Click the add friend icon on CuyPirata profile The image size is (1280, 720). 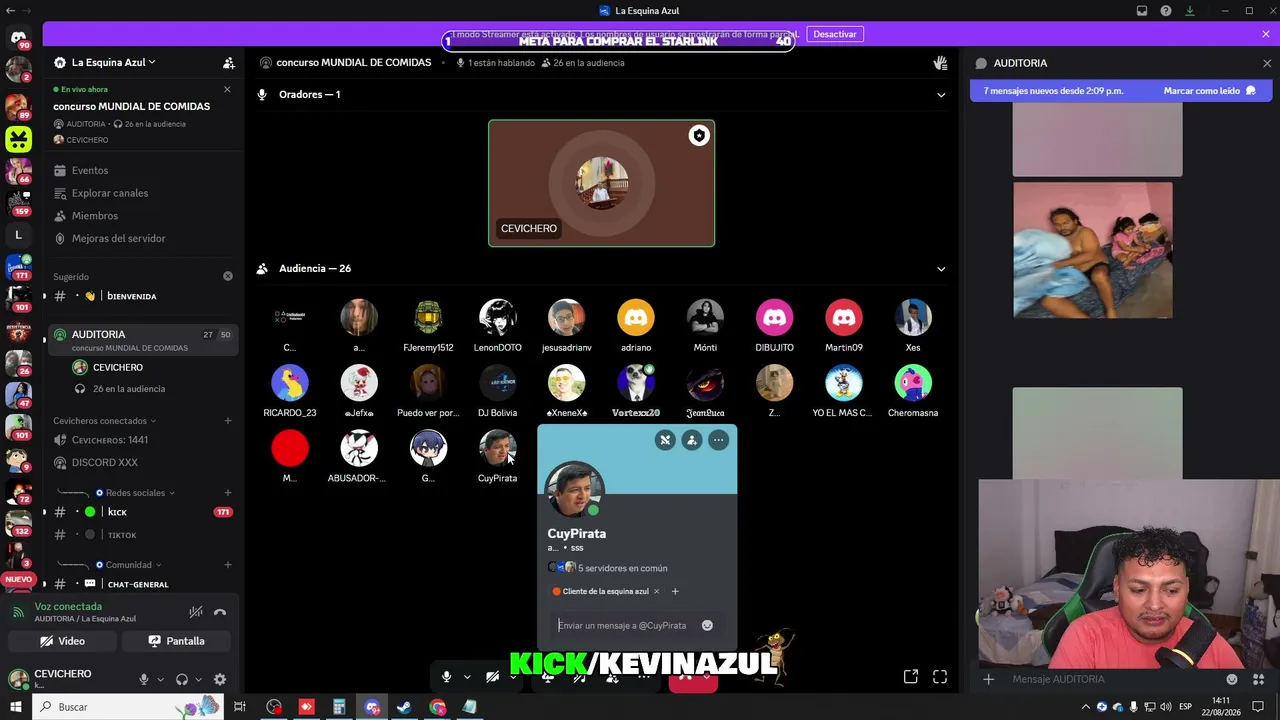(692, 440)
